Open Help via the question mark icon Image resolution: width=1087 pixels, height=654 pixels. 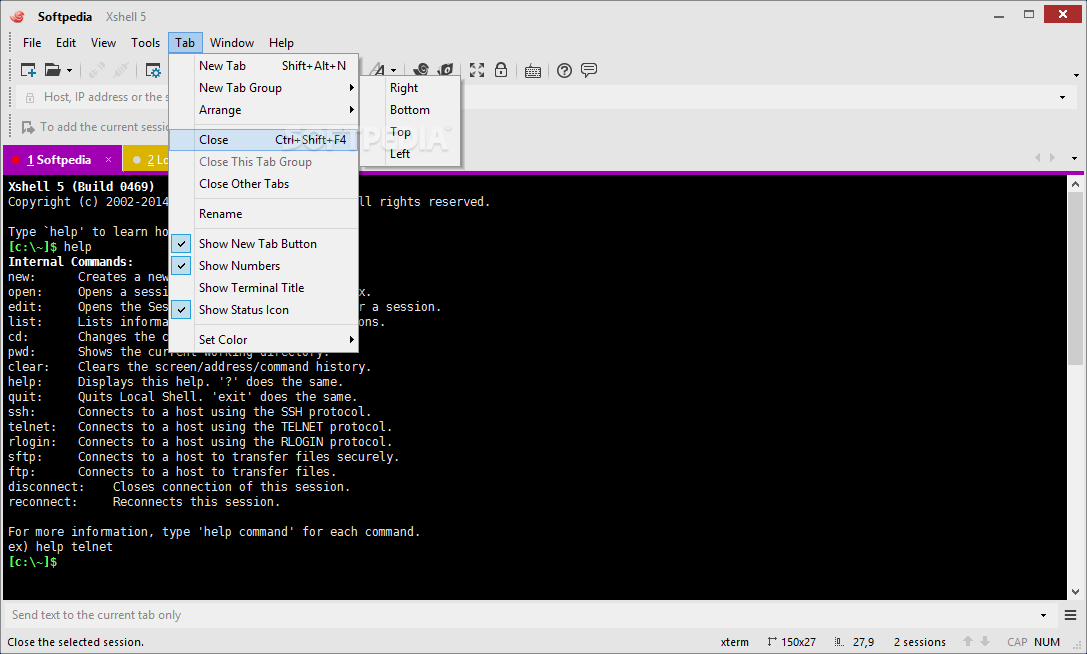tap(564, 70)
